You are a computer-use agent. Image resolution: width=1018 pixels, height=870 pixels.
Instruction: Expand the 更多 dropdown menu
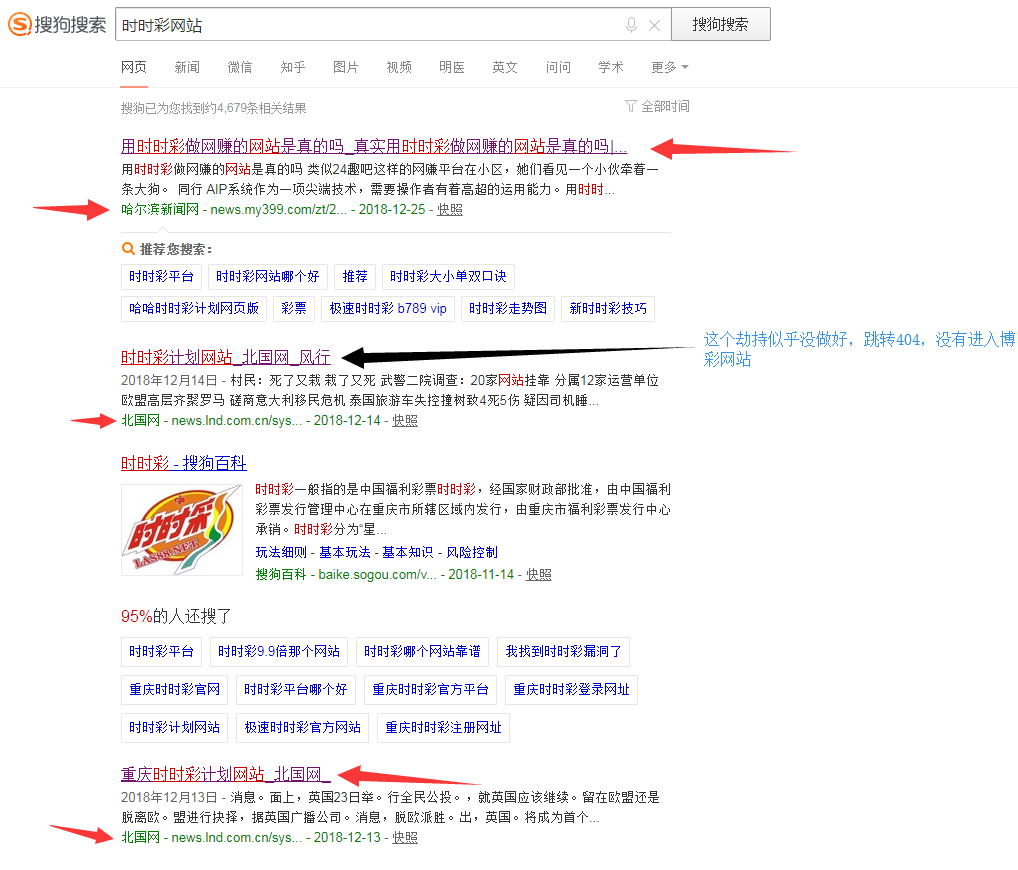coord(669,68)
